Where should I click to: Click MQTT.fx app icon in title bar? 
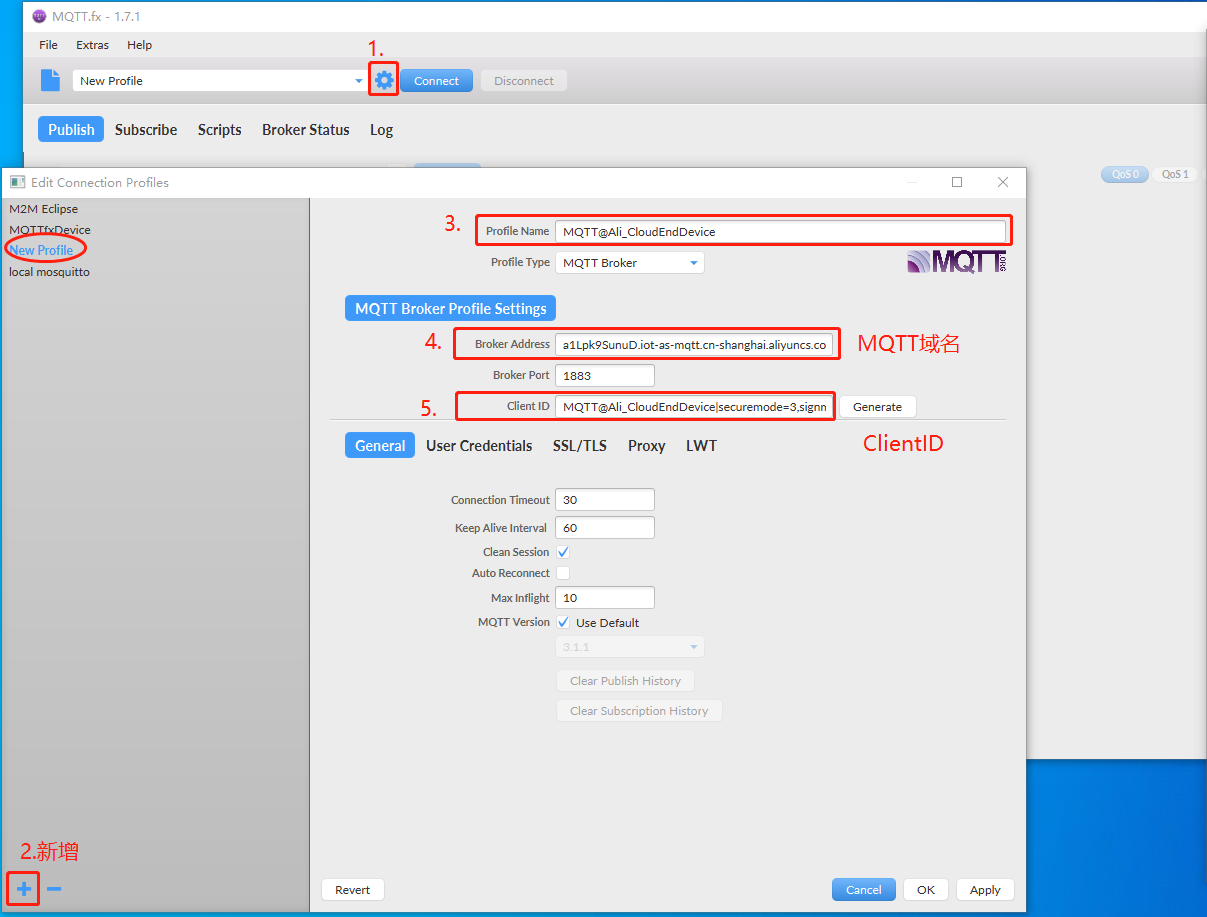click(39, 16)
